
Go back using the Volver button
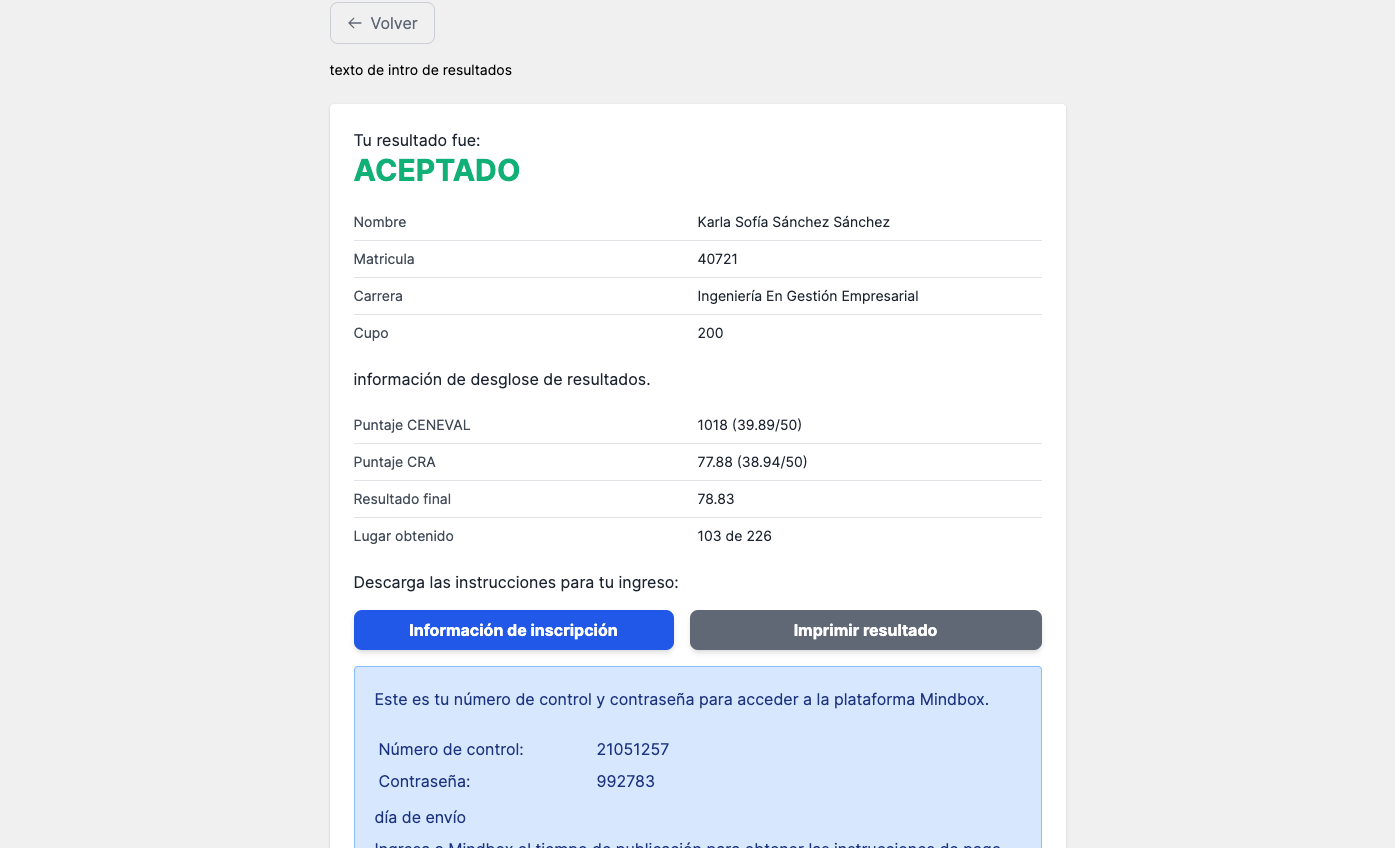coord(382,23)
